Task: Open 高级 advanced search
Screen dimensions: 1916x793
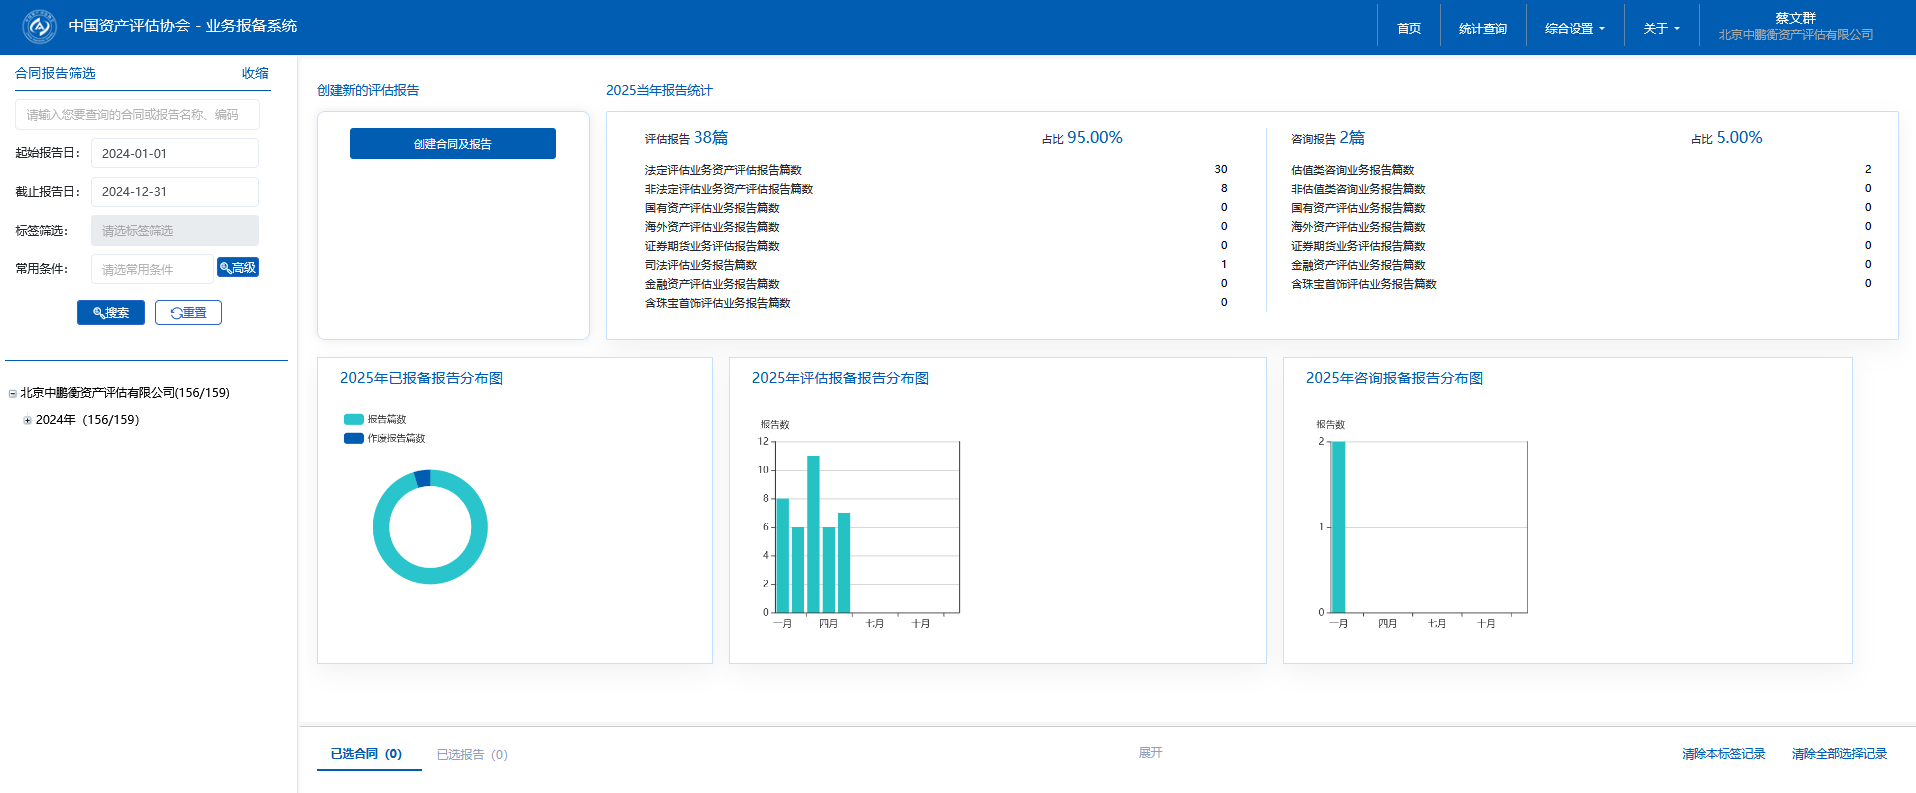Action: point(238,268)
